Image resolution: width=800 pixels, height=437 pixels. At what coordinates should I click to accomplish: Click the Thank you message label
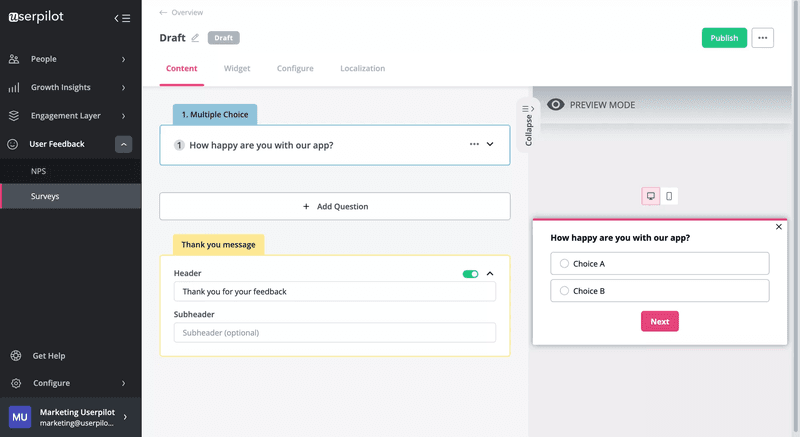pos(218,245)
